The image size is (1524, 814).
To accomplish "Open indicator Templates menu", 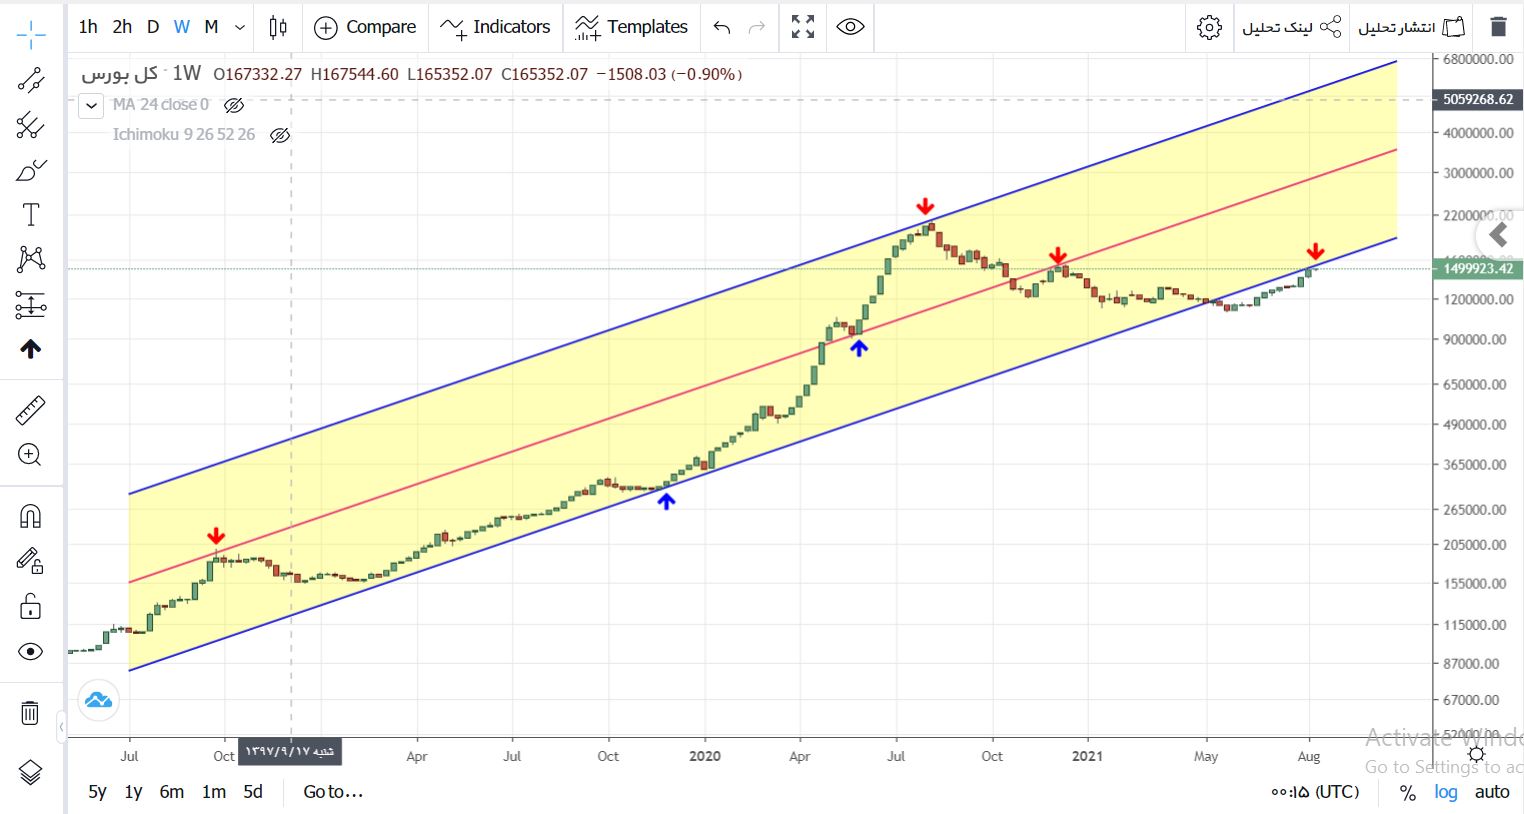I will 631,27.
